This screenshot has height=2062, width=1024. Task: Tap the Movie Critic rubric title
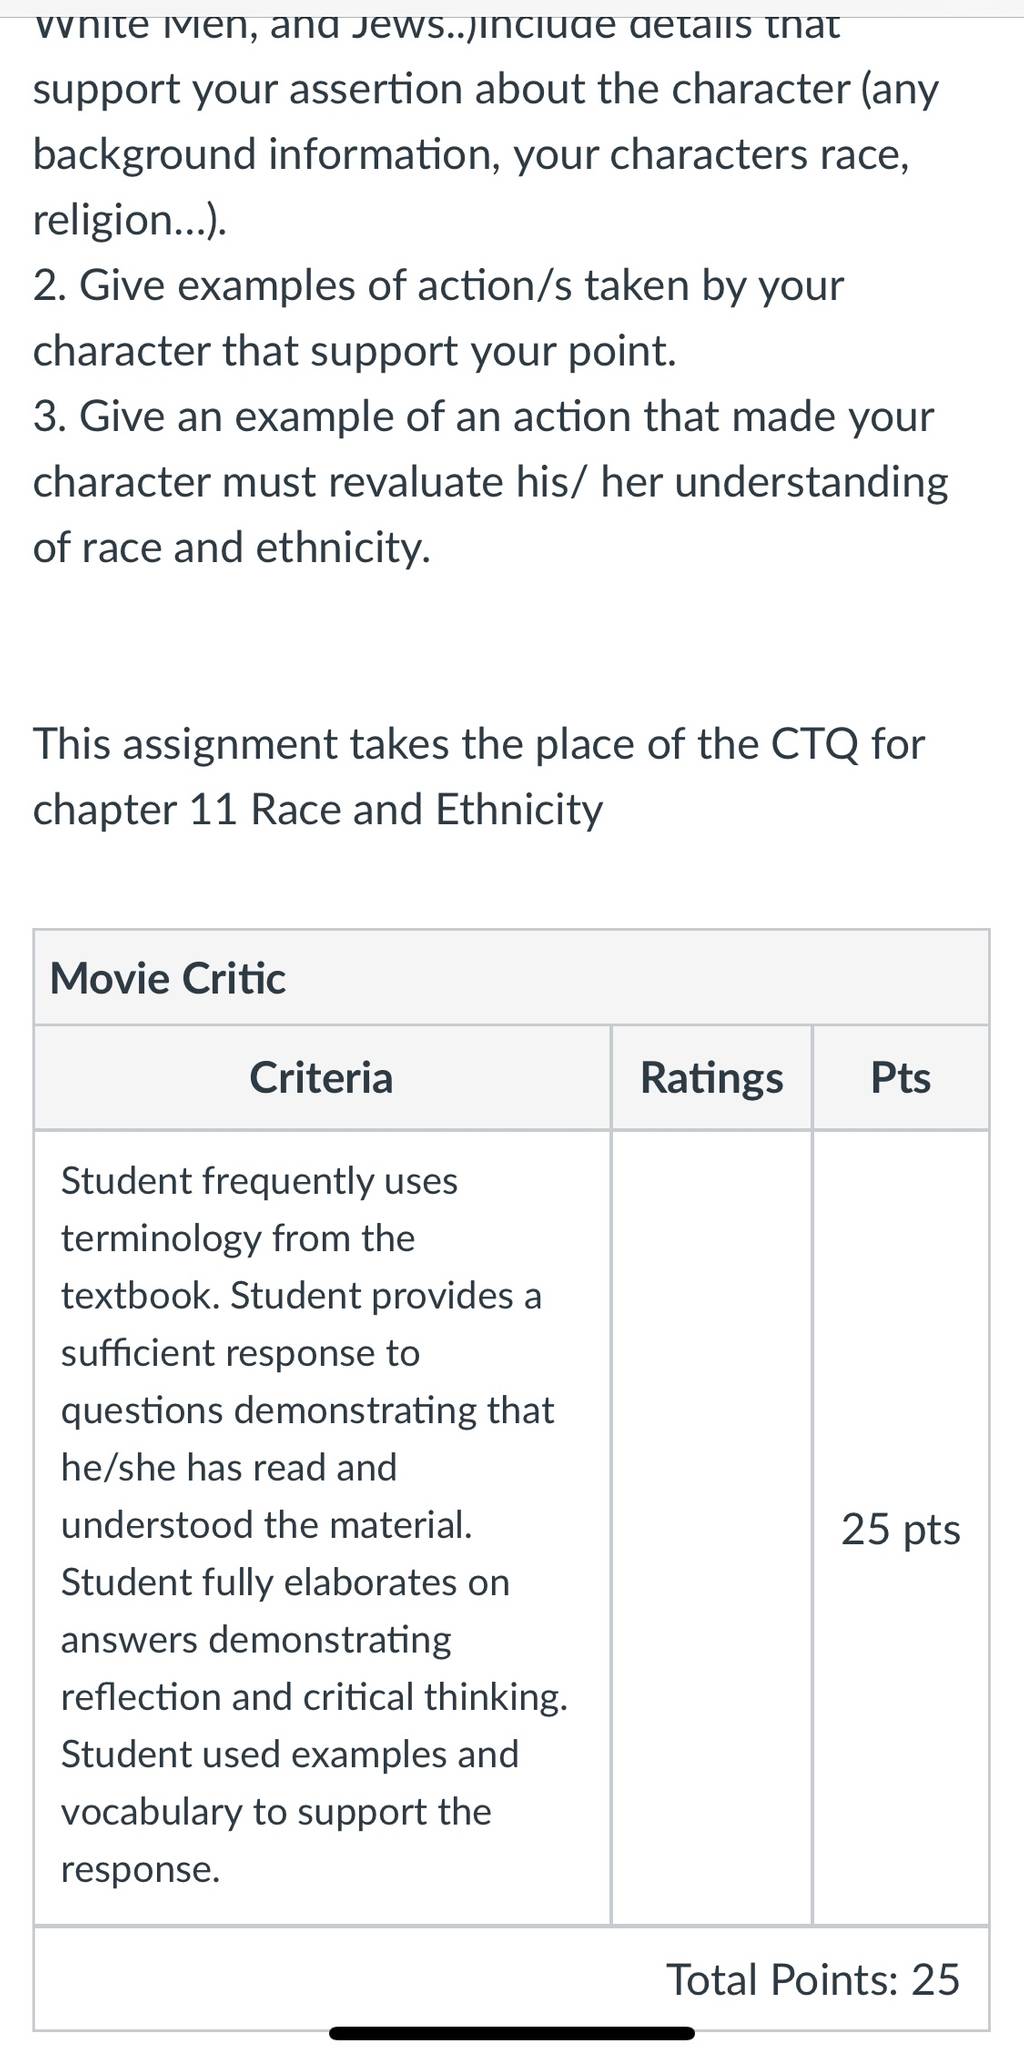pos(167,978)
